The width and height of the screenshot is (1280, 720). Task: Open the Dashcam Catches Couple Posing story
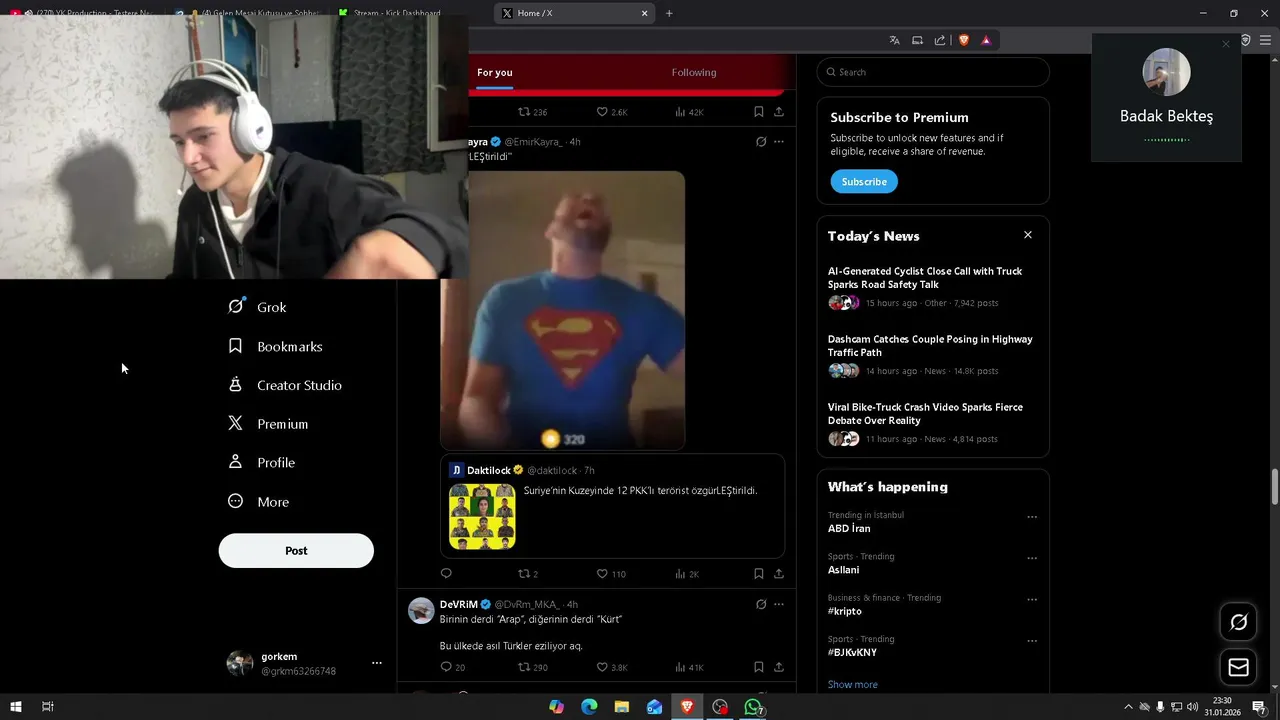click(x=933, y=355)
